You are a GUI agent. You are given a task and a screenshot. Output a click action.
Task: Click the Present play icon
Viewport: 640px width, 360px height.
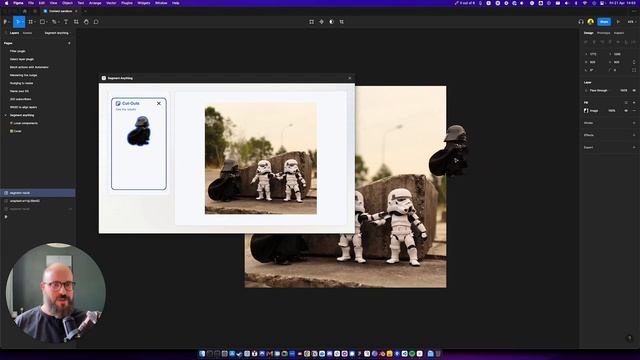(618, 22)
